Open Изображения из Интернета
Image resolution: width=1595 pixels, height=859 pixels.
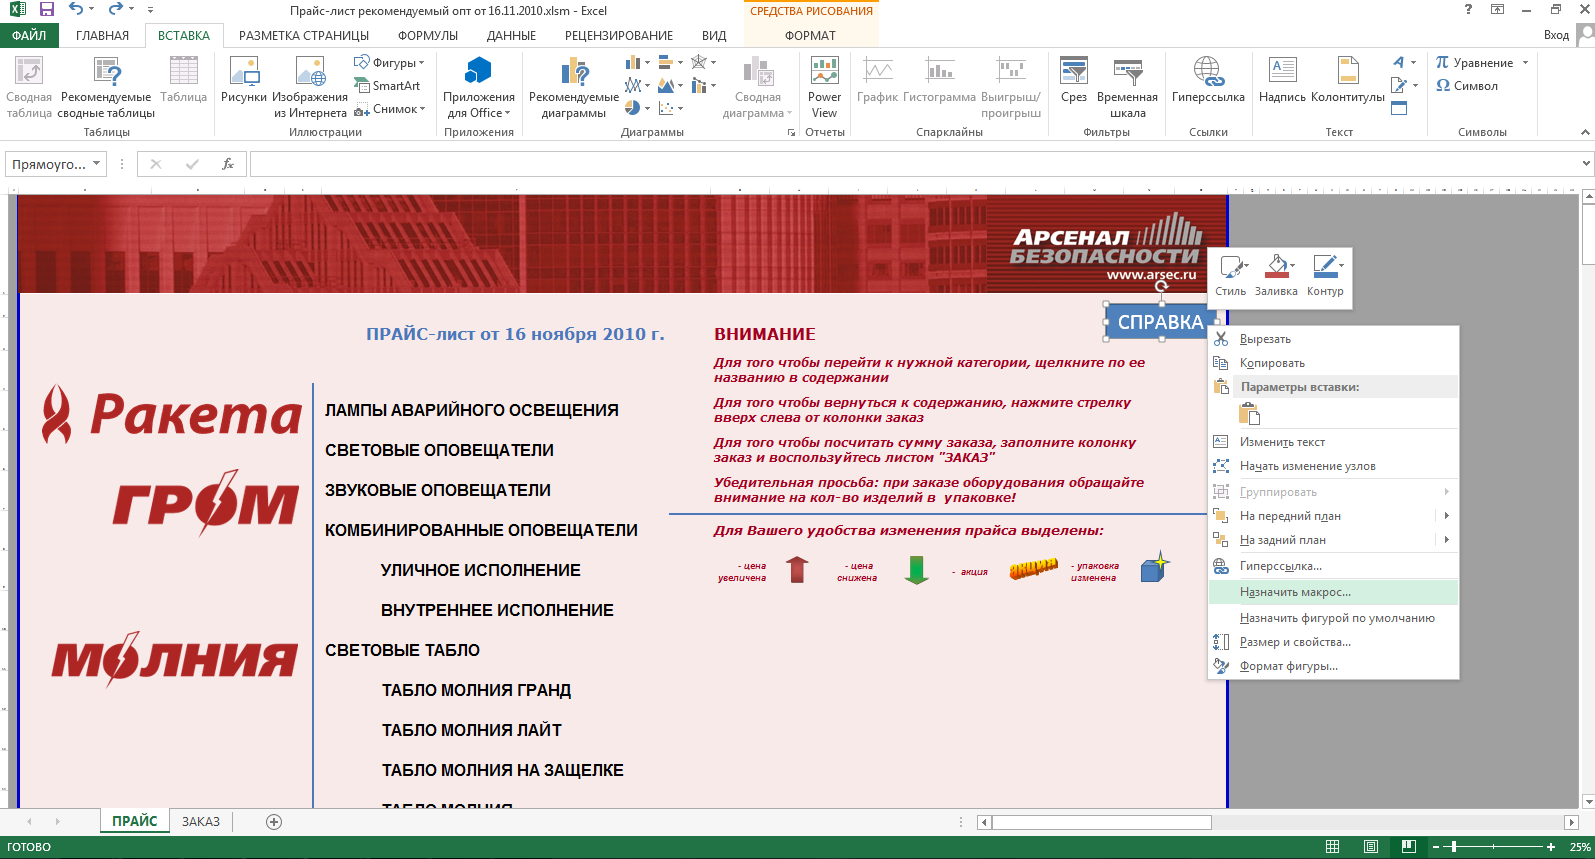coord(310,88)
